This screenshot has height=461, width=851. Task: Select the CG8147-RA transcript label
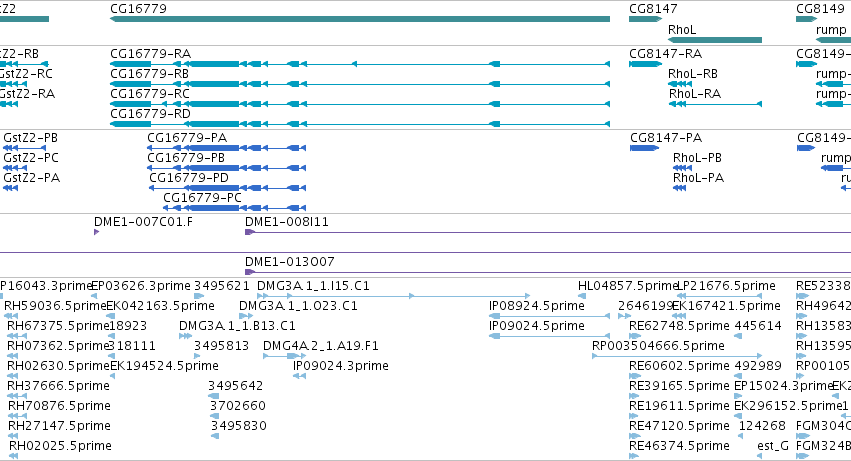tap(665, 54)
